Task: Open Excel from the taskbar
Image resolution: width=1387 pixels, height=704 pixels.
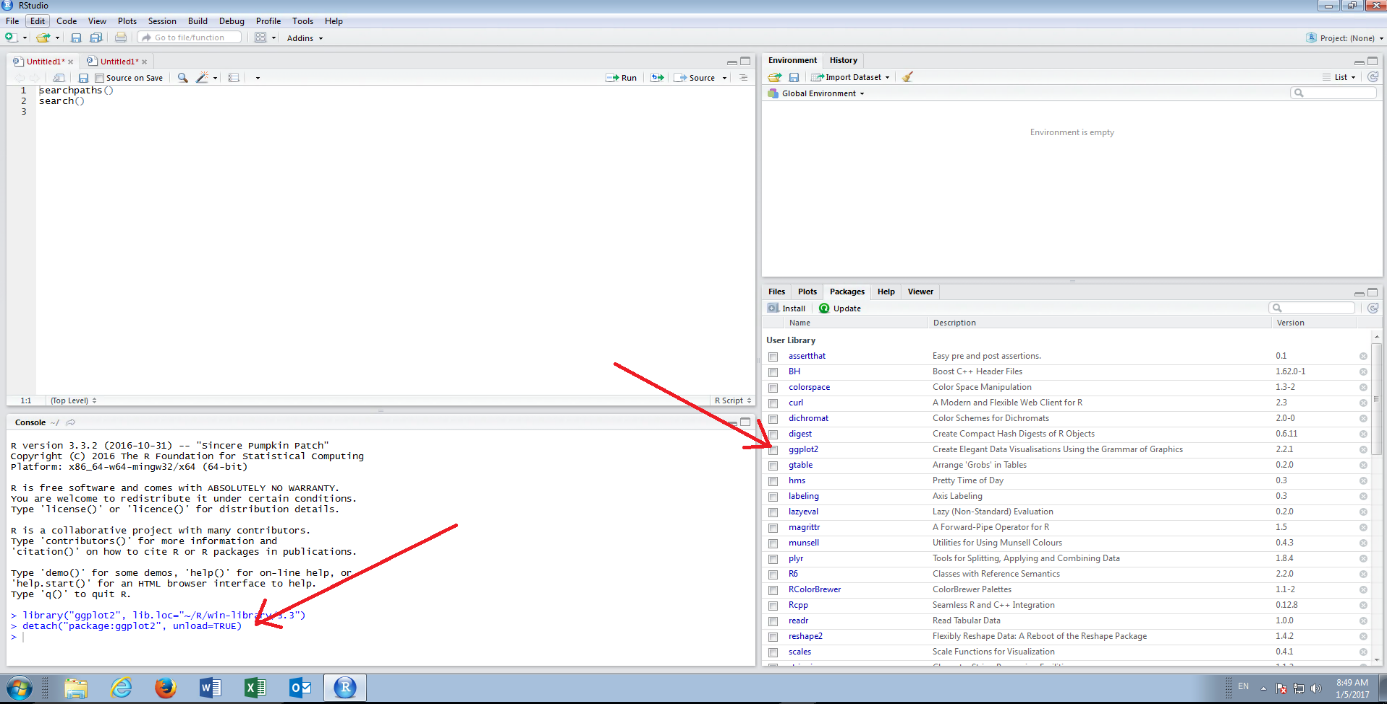Action: pyautogui.click(x=255, y=688)
